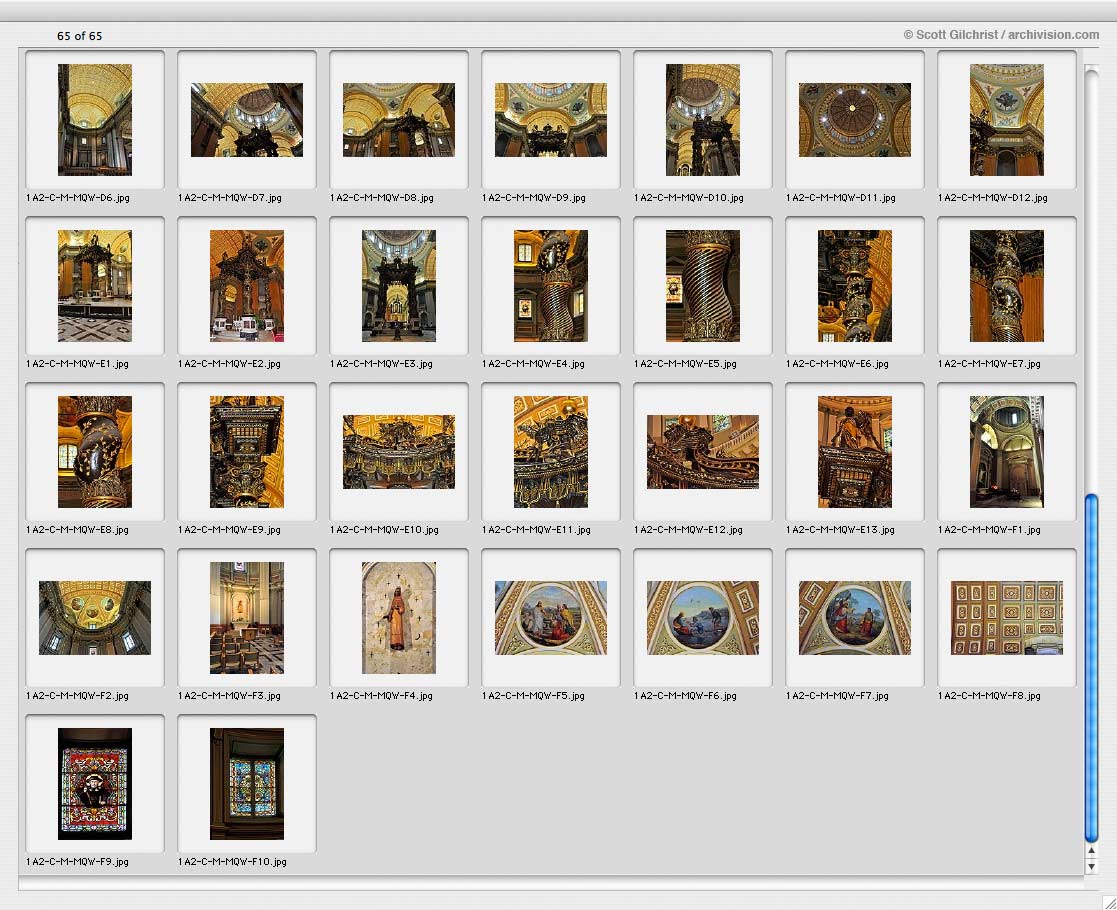Pick thumbnail 1A2-C-M-MQW-E7.jpg
This screenshot has width=1117, height=910.
pos(1007,286)
